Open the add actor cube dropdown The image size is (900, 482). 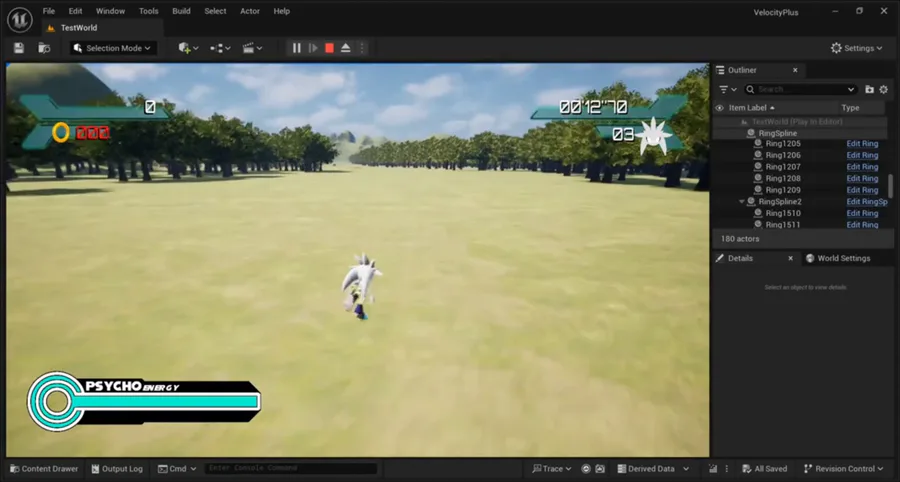tap(188, 48)
